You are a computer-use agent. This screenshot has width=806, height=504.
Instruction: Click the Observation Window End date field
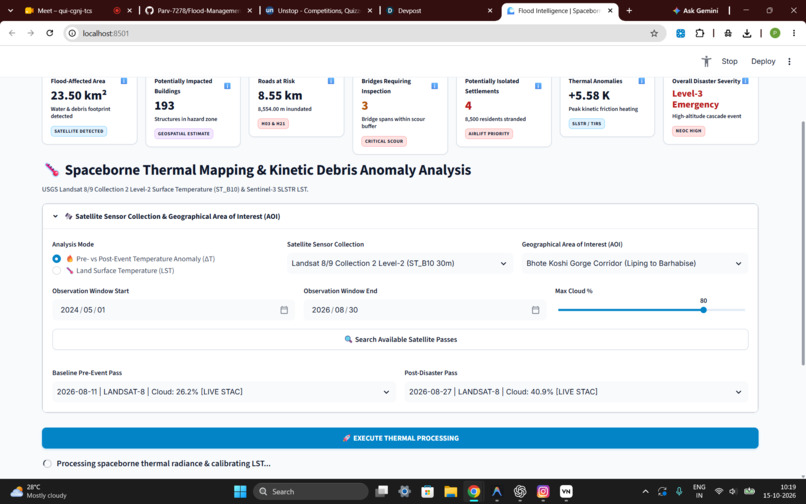pos(425,310)
